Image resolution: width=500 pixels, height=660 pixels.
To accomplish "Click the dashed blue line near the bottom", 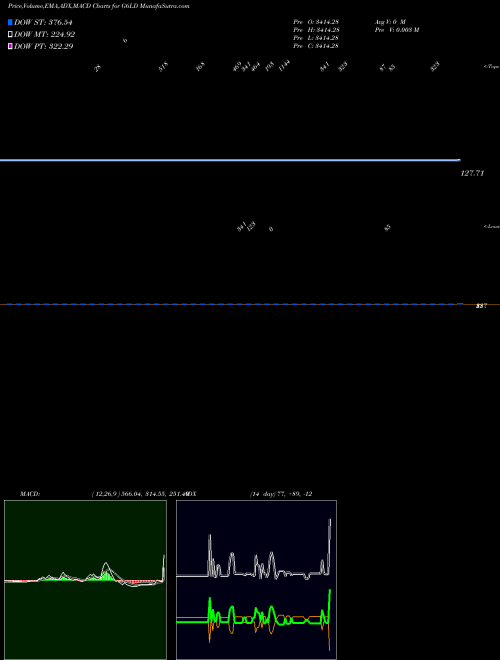I will tap(234, 304).
